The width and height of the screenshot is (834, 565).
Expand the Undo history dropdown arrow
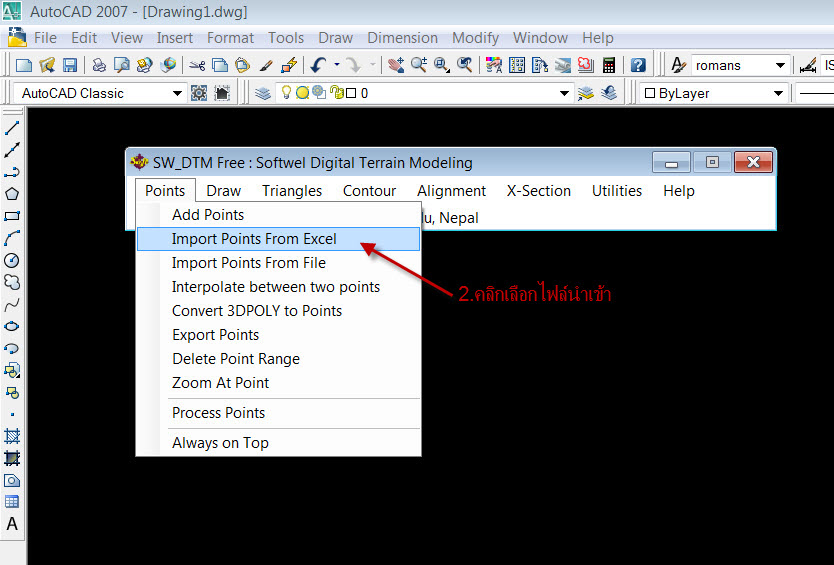pyautogui.click(x=337, y=65)
